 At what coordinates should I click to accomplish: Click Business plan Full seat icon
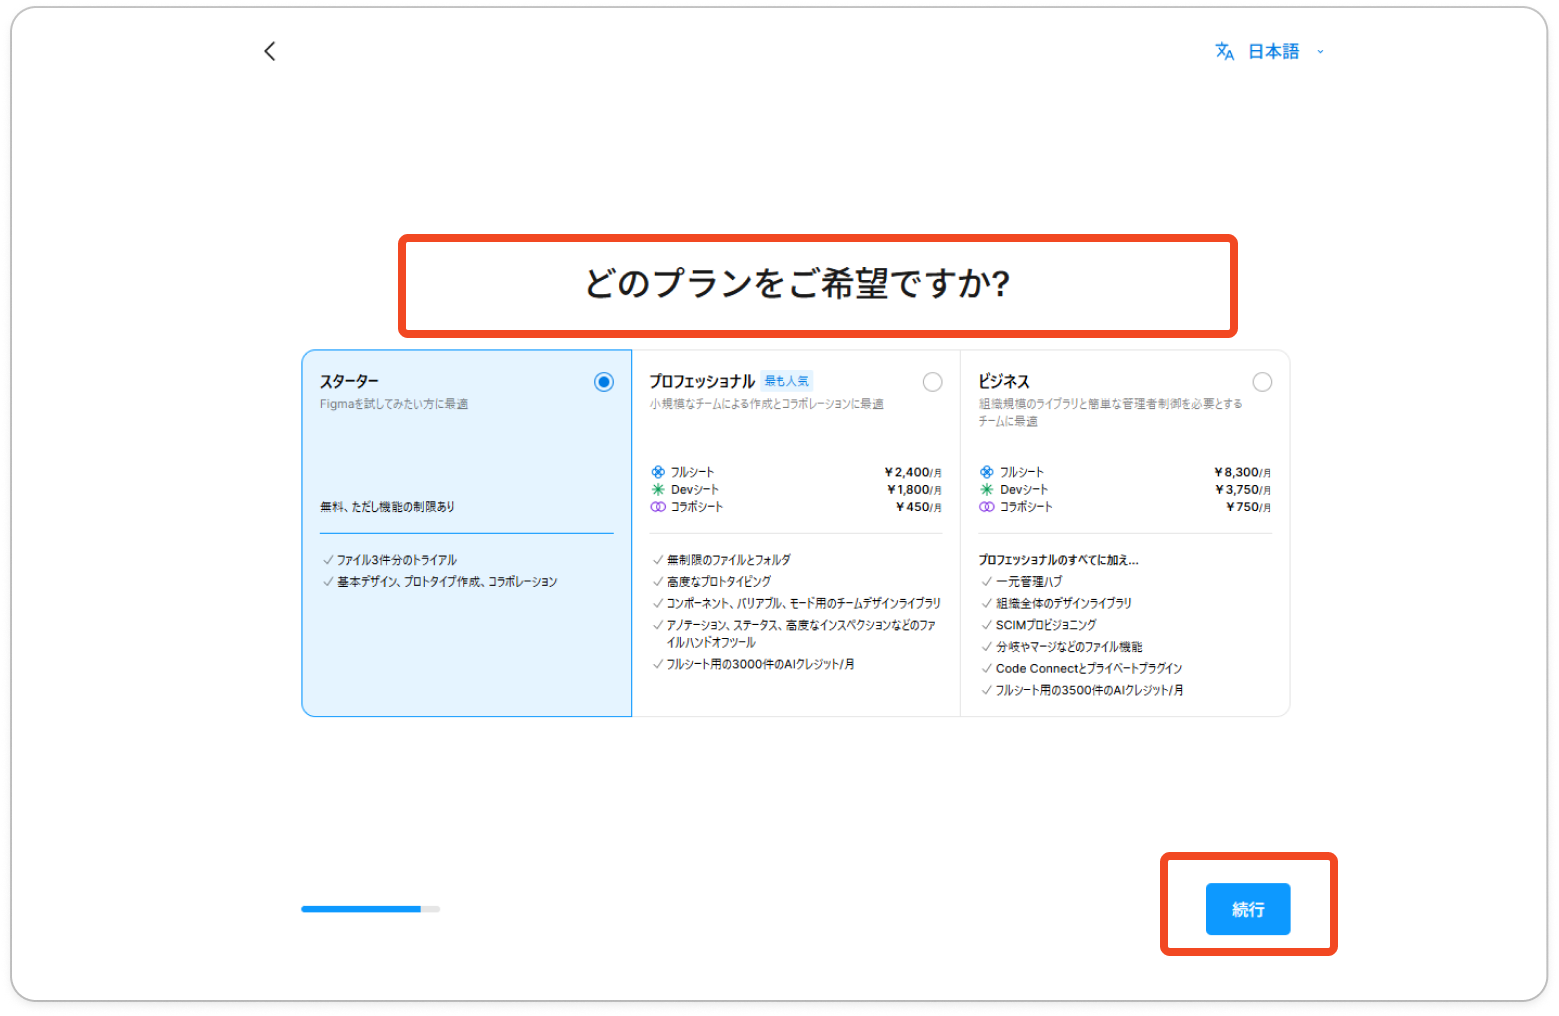pyautogui.click(x=987, y=472)
